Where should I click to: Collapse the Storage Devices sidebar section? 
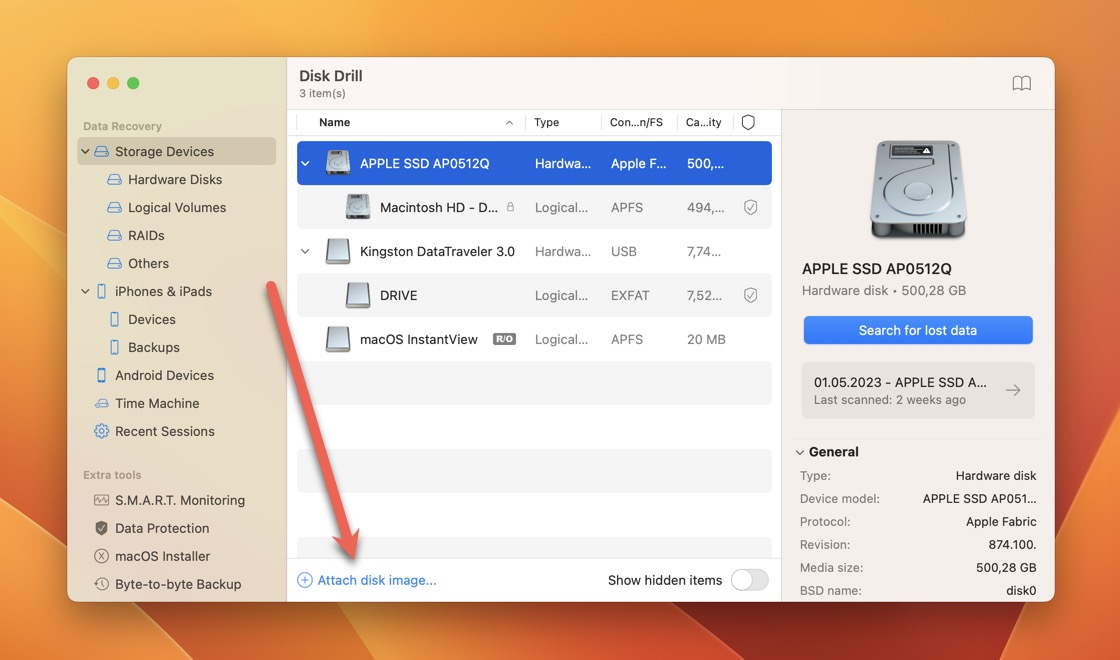click(x=85, y=152)
